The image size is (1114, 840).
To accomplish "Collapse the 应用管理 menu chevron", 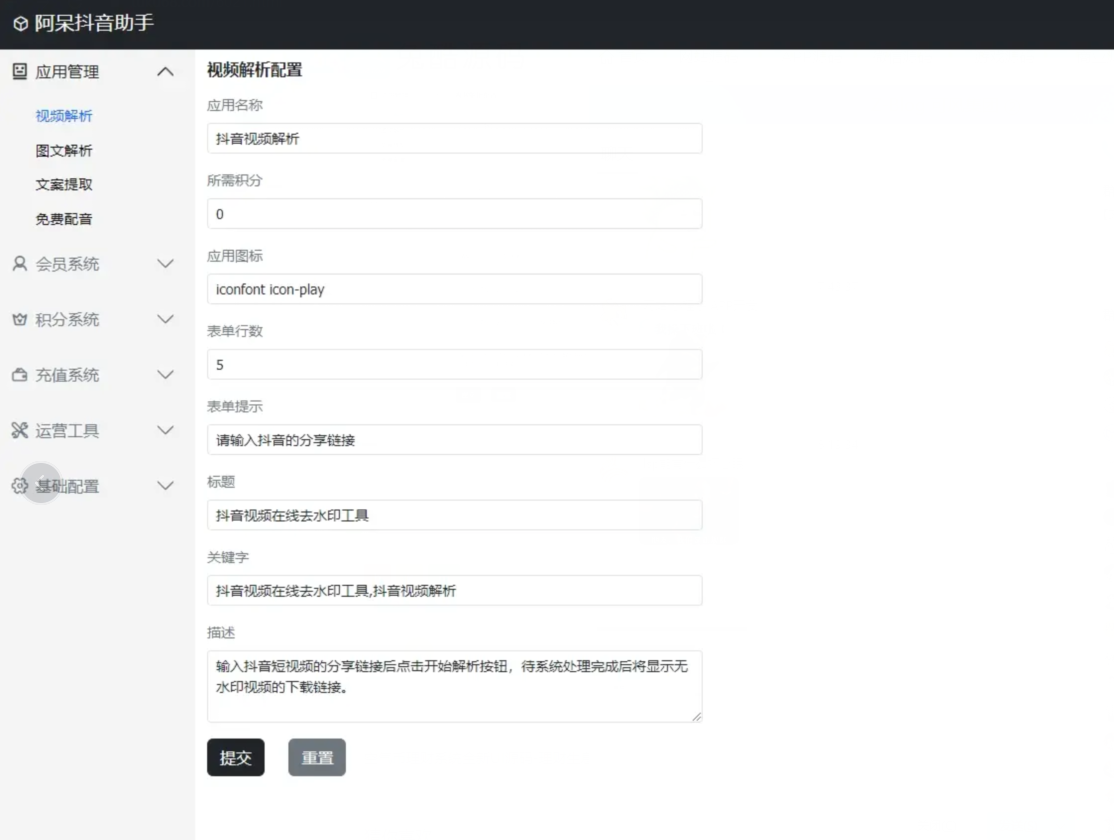I will (x=166, y=72).
